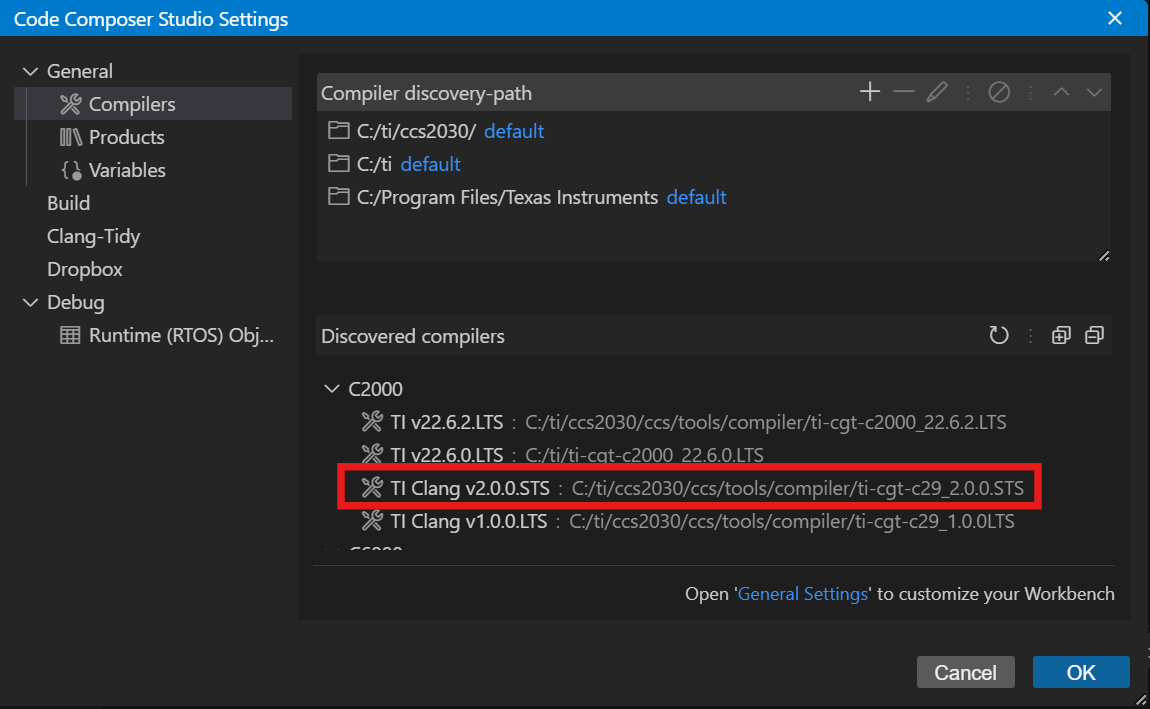The width and height of the screenshot is (1150, 709).
Task: Collapse the General settings section
Action: coord(30,72)
